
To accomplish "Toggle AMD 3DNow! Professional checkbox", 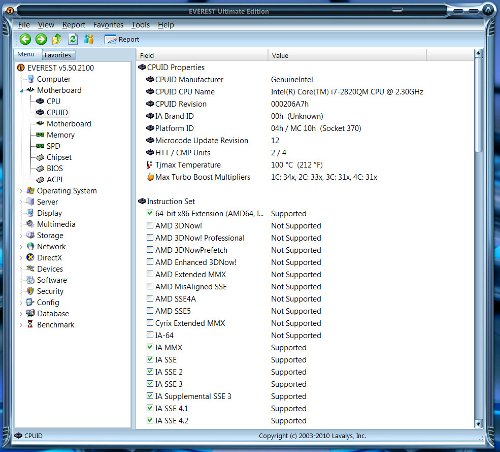I will [x=150, y=237].
